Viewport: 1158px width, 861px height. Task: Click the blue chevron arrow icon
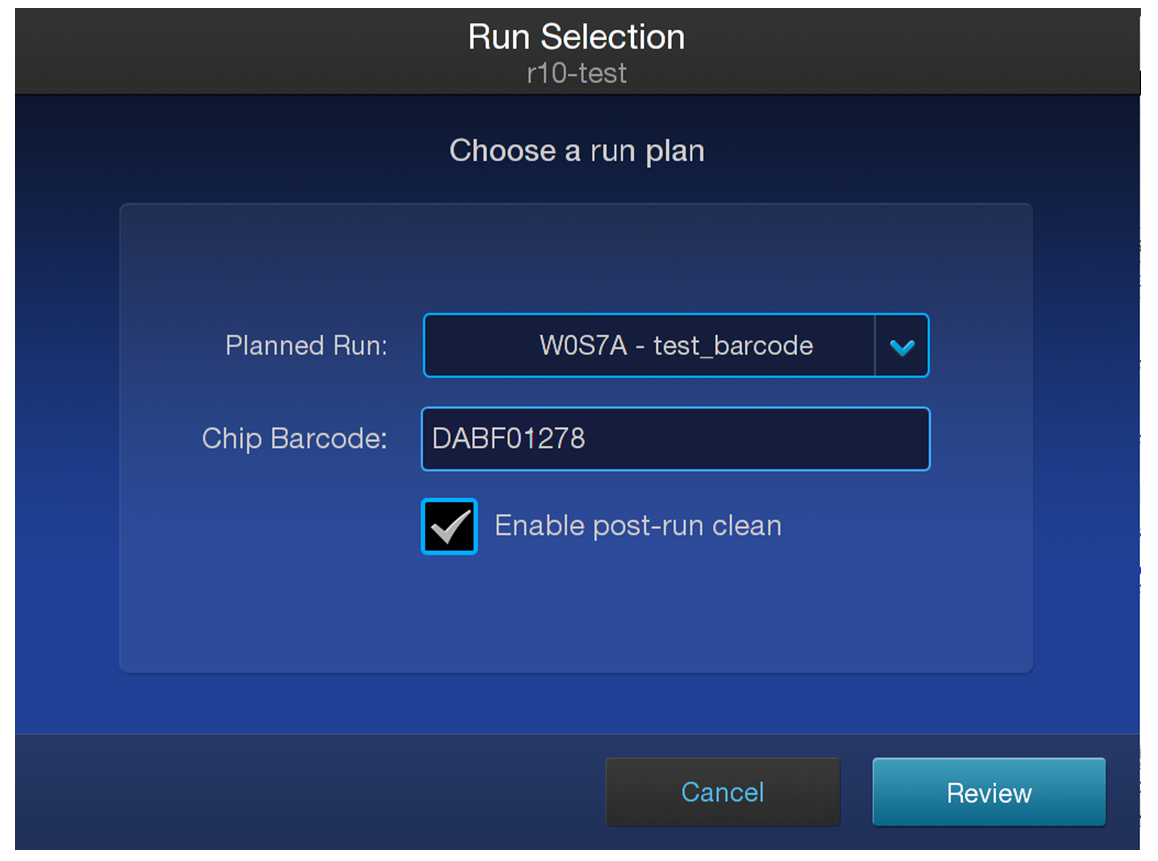902,347
